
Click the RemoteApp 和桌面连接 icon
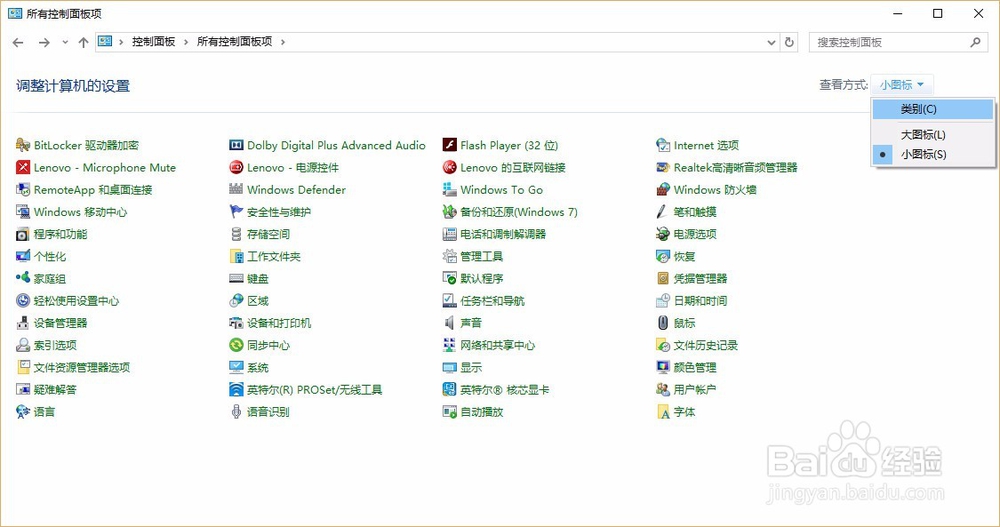23,190
